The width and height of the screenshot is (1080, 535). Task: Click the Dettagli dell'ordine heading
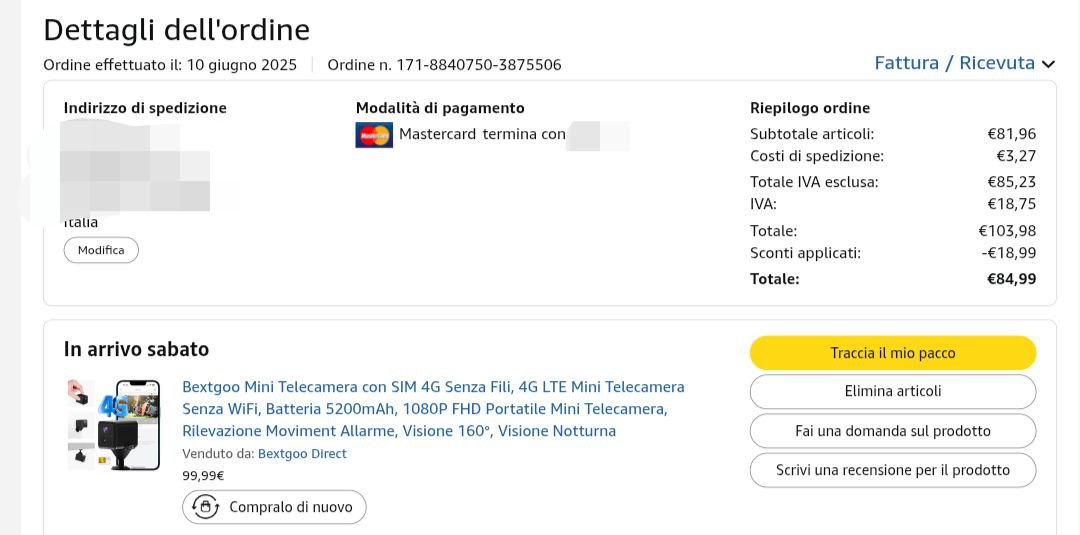[x=176, y=30]
